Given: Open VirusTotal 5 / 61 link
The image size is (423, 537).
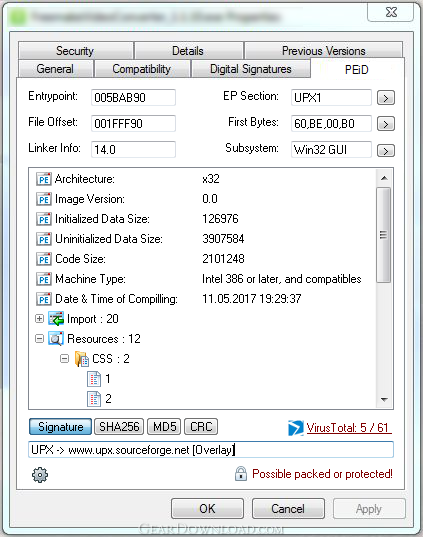Looking at the screenshot, I should 349,428.
